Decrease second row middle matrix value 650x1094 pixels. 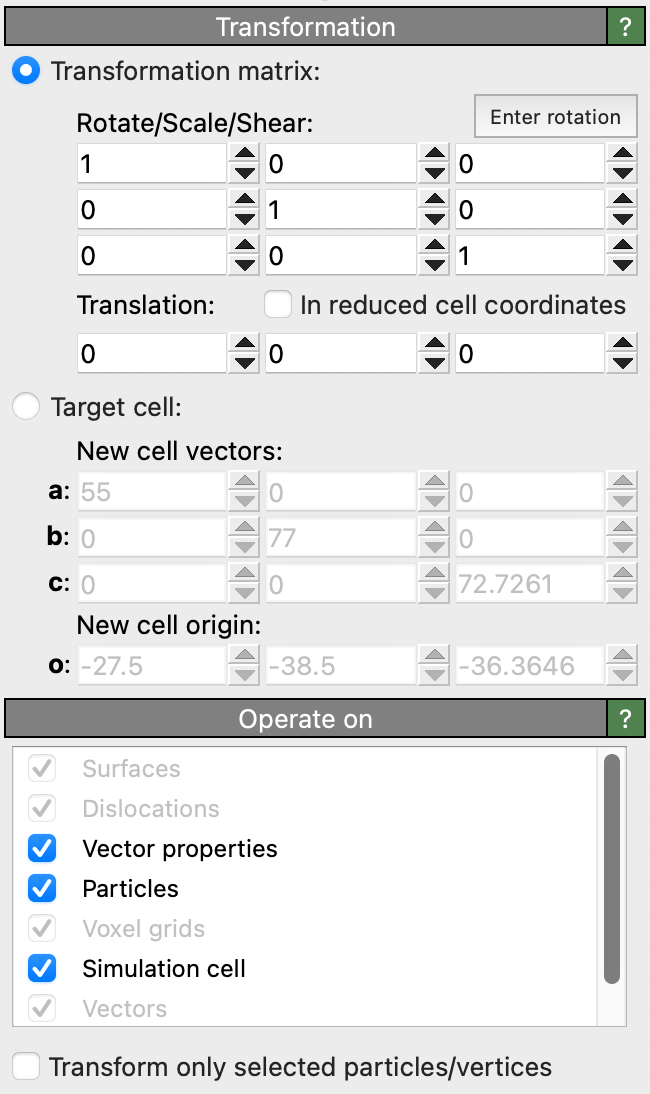click(x=434, y=221)
